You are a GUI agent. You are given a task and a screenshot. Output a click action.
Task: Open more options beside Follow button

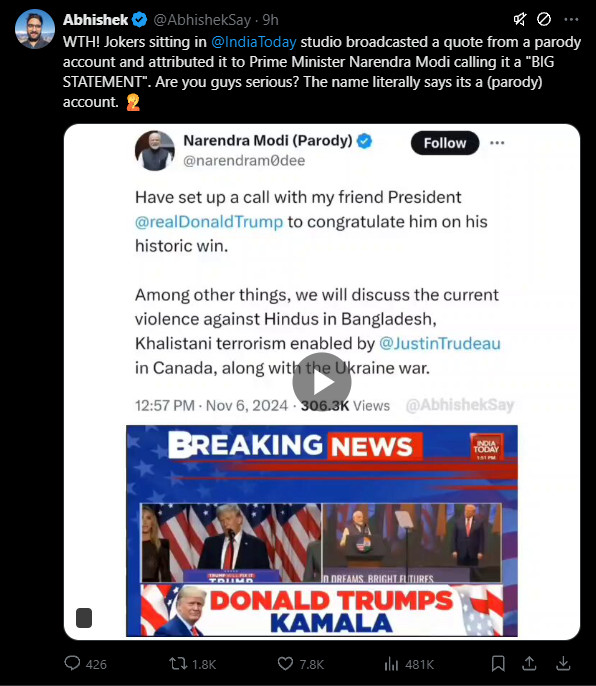point(497,143)
